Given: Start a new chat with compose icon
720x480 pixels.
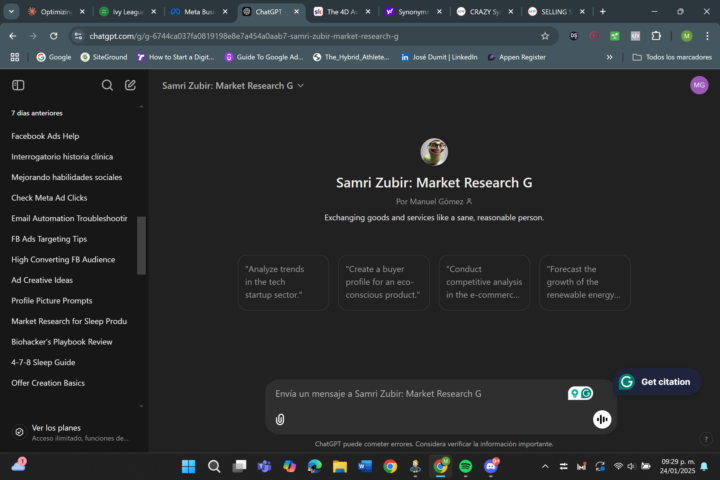Looking at the screenshot, I should (x=130, y=85).
